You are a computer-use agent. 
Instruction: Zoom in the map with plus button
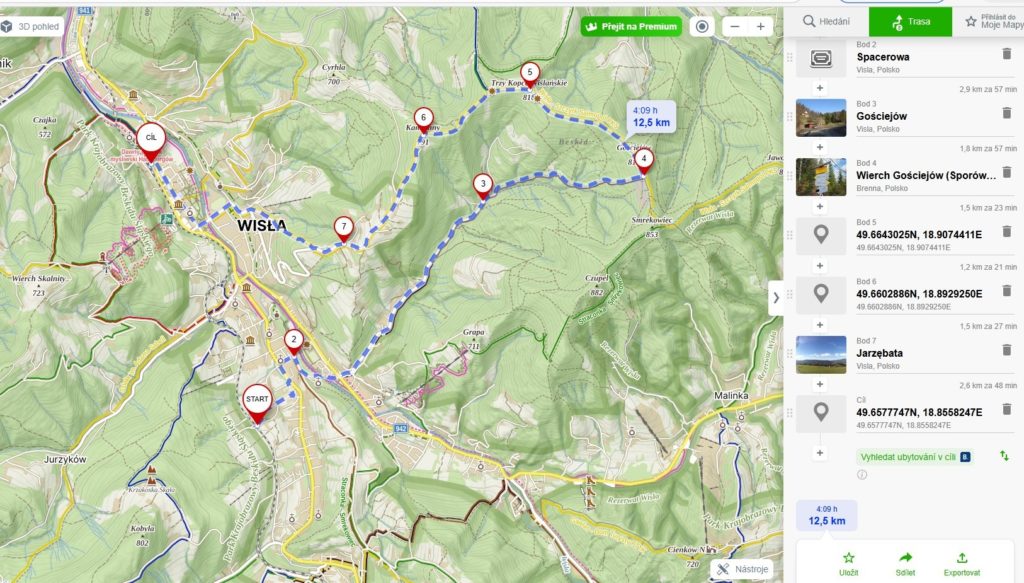coord(760,27)
